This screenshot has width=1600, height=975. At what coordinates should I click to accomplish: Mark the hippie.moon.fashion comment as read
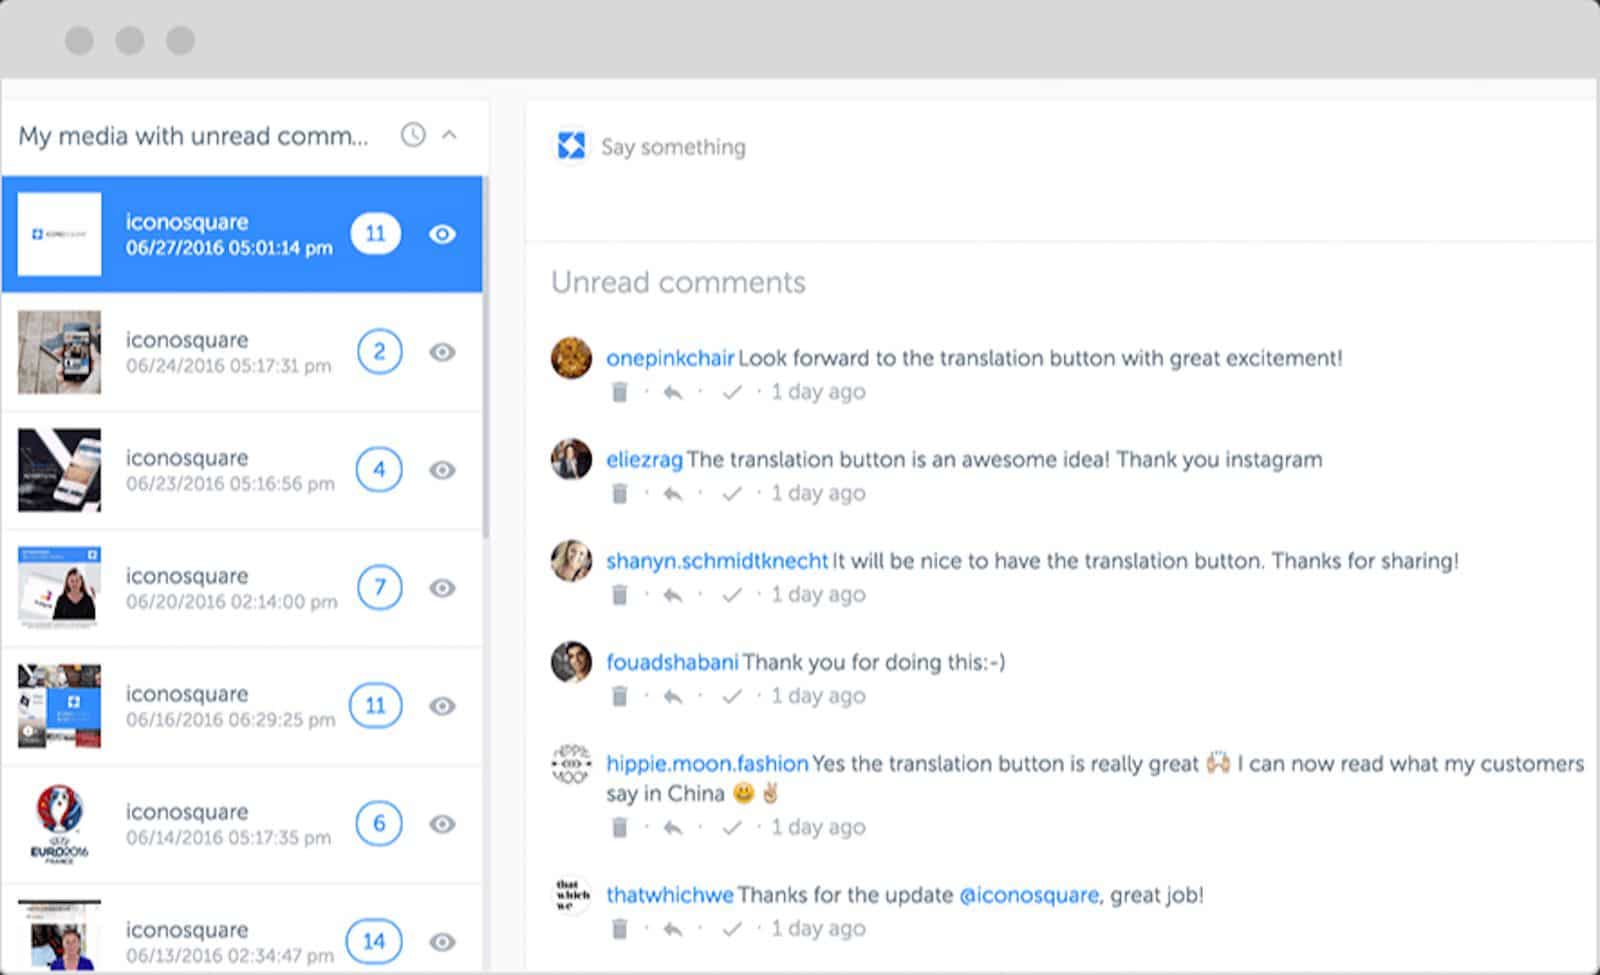pyautogui.click(x=732, y=827)
